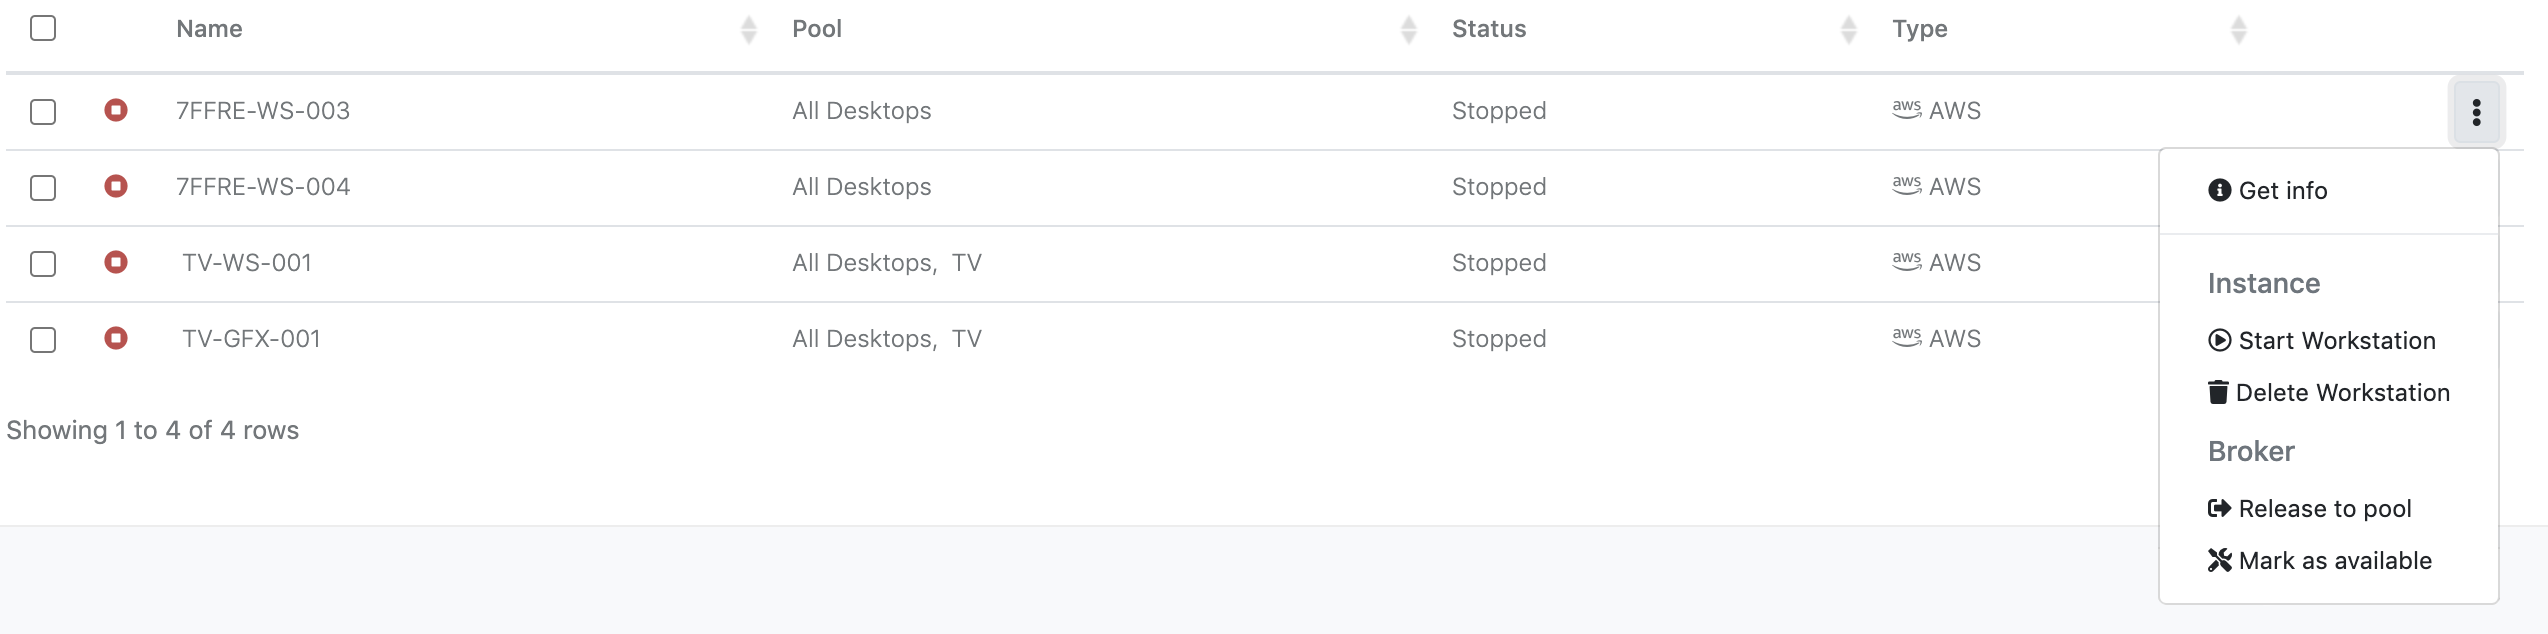Click the Start Workstation play icon

[2219, 340]
